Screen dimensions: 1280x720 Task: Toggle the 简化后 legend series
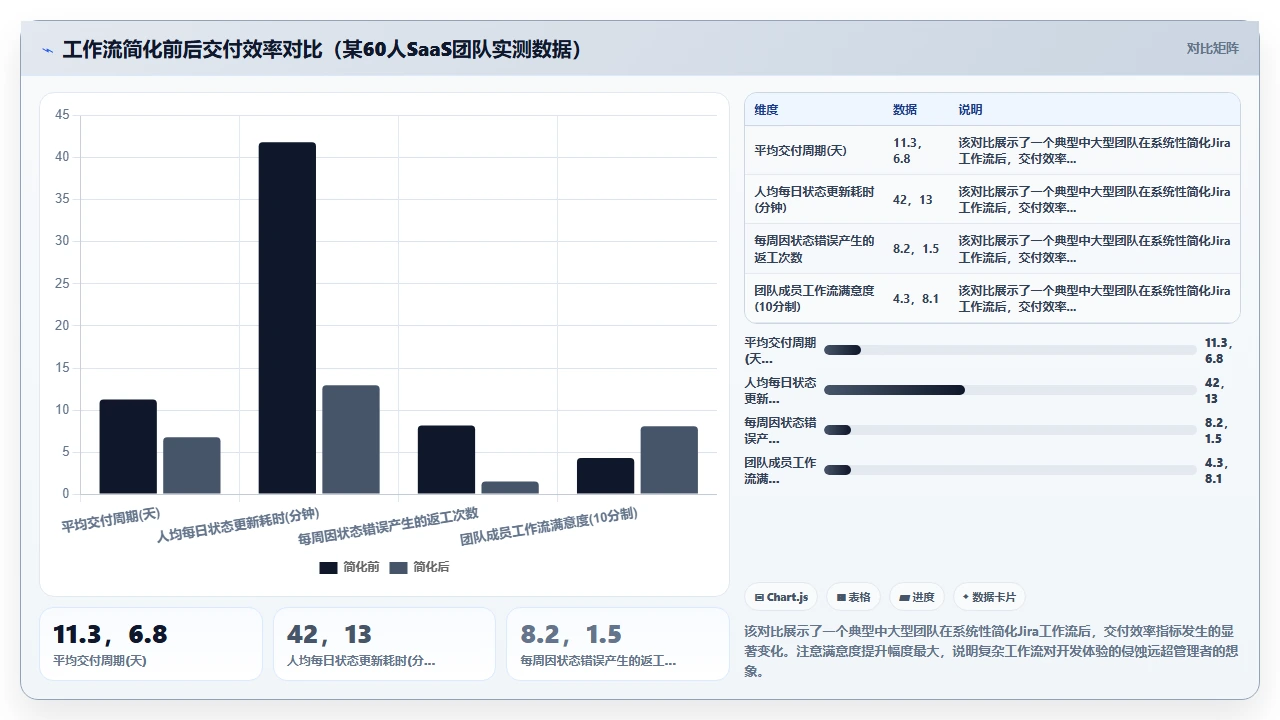pos(419,567)
